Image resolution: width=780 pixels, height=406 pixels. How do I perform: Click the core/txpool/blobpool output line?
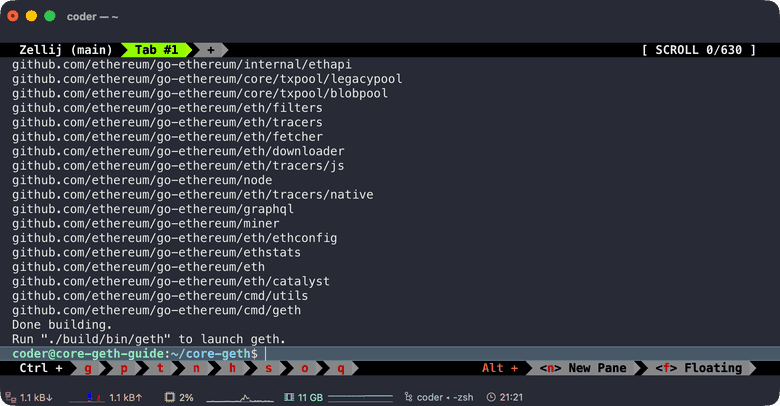point(200,94)
